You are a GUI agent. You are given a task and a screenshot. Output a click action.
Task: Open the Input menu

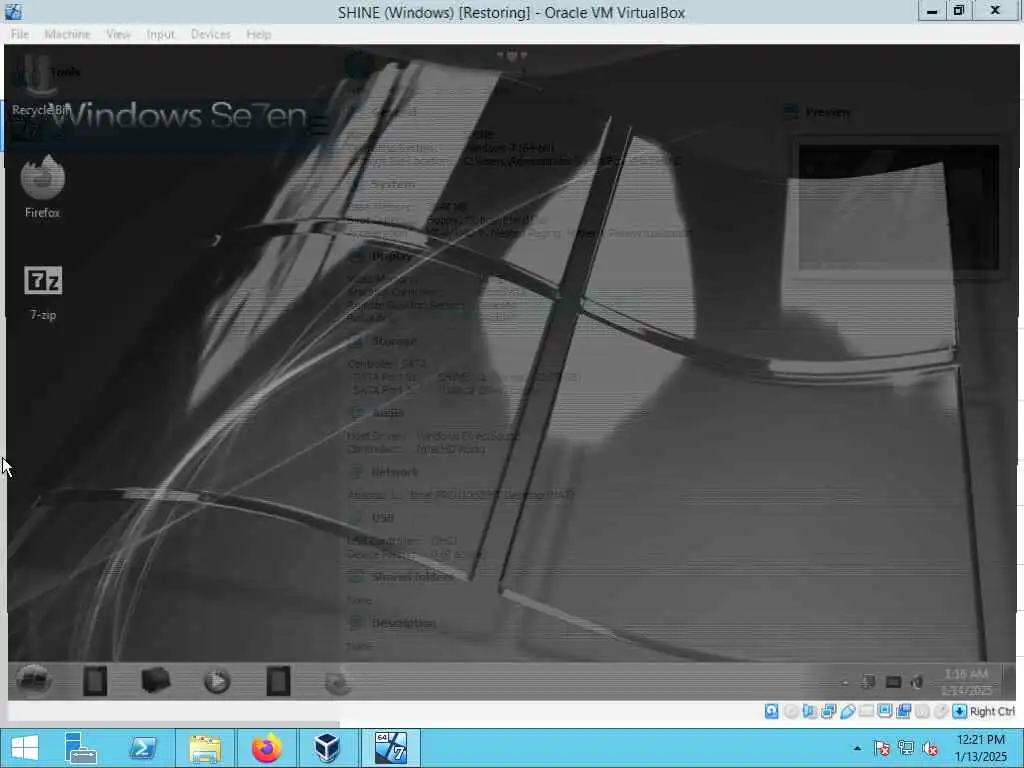(160, 34)
